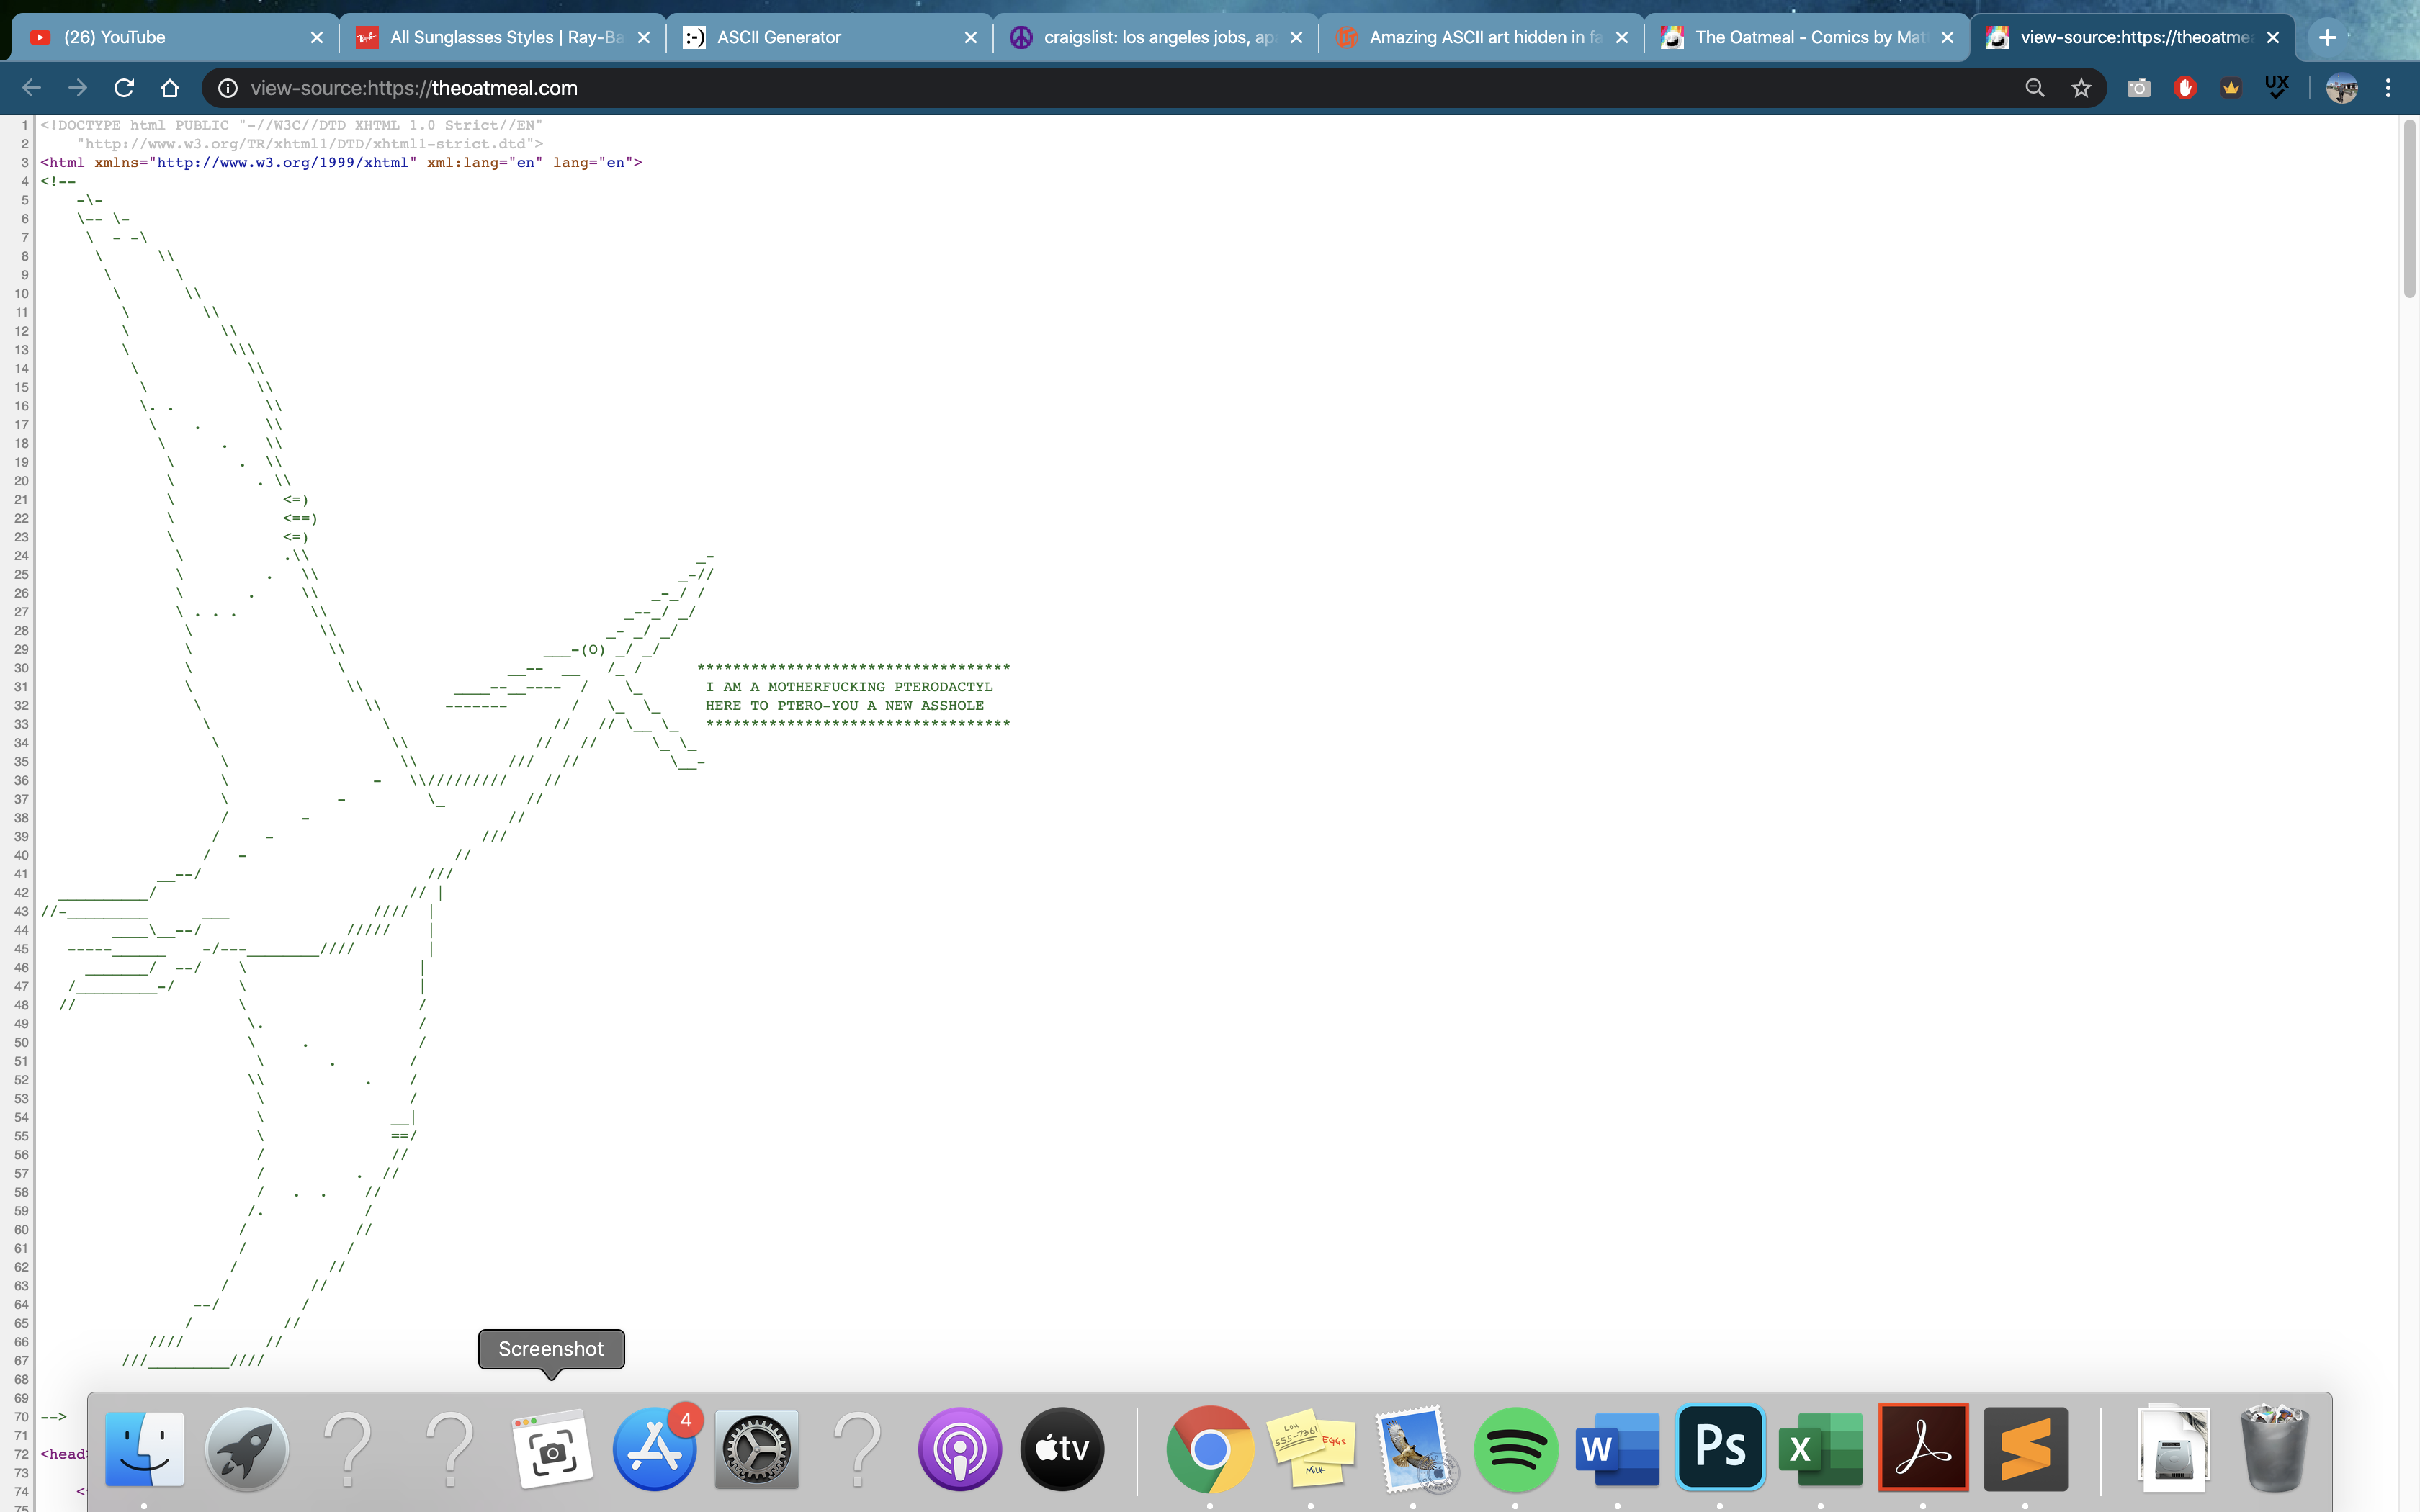
Task: Click the back navigation arrow
Action: click(32, 88)
